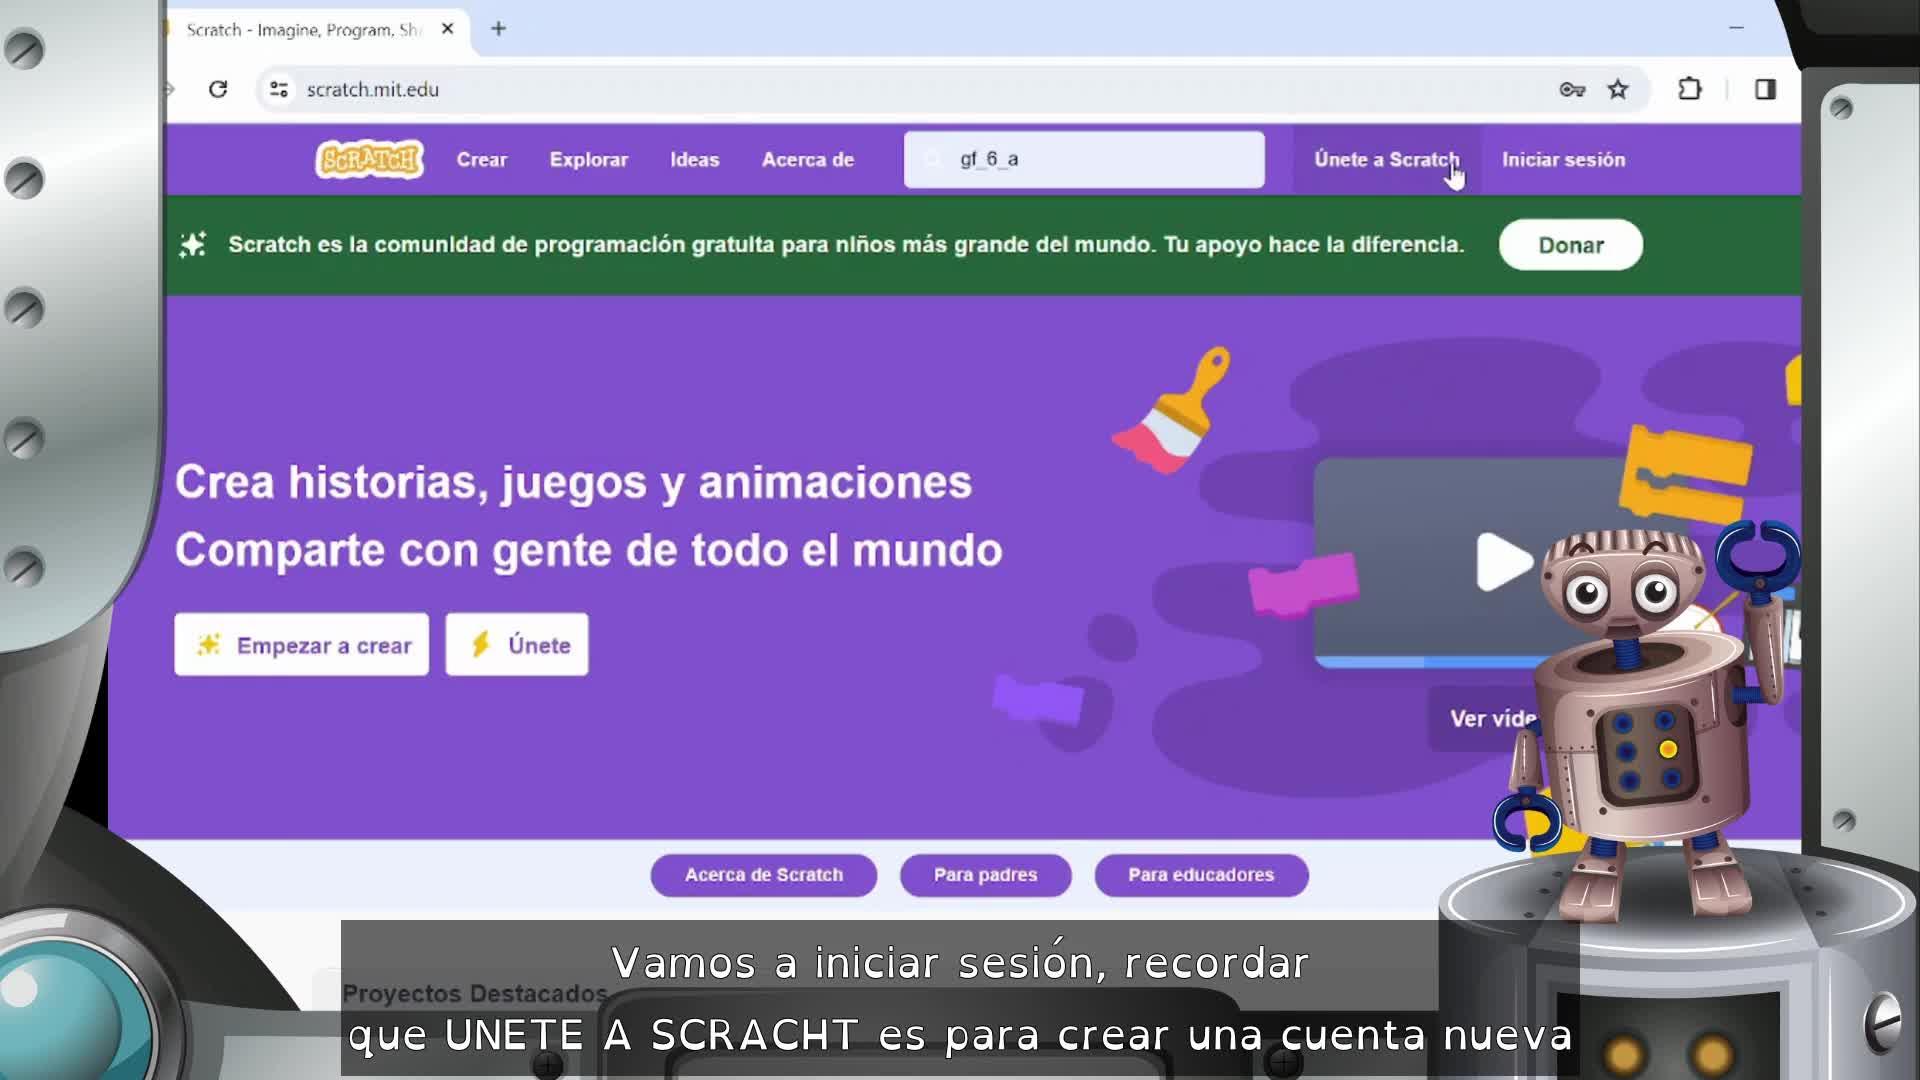1920x1080 pixels.
Task: Open the password key icon
Action: (x=1572, y=89)
